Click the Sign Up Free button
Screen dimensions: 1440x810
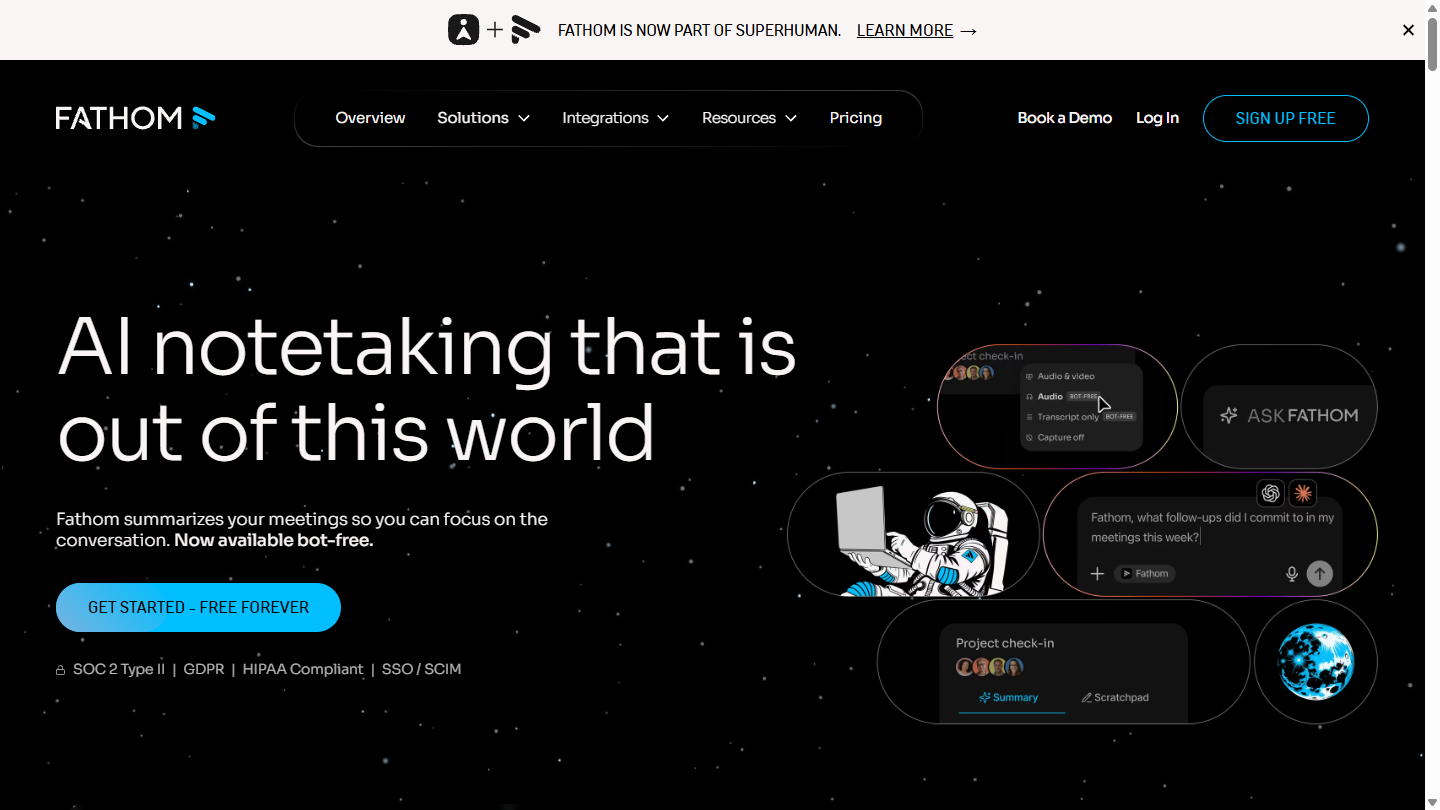1285,118
